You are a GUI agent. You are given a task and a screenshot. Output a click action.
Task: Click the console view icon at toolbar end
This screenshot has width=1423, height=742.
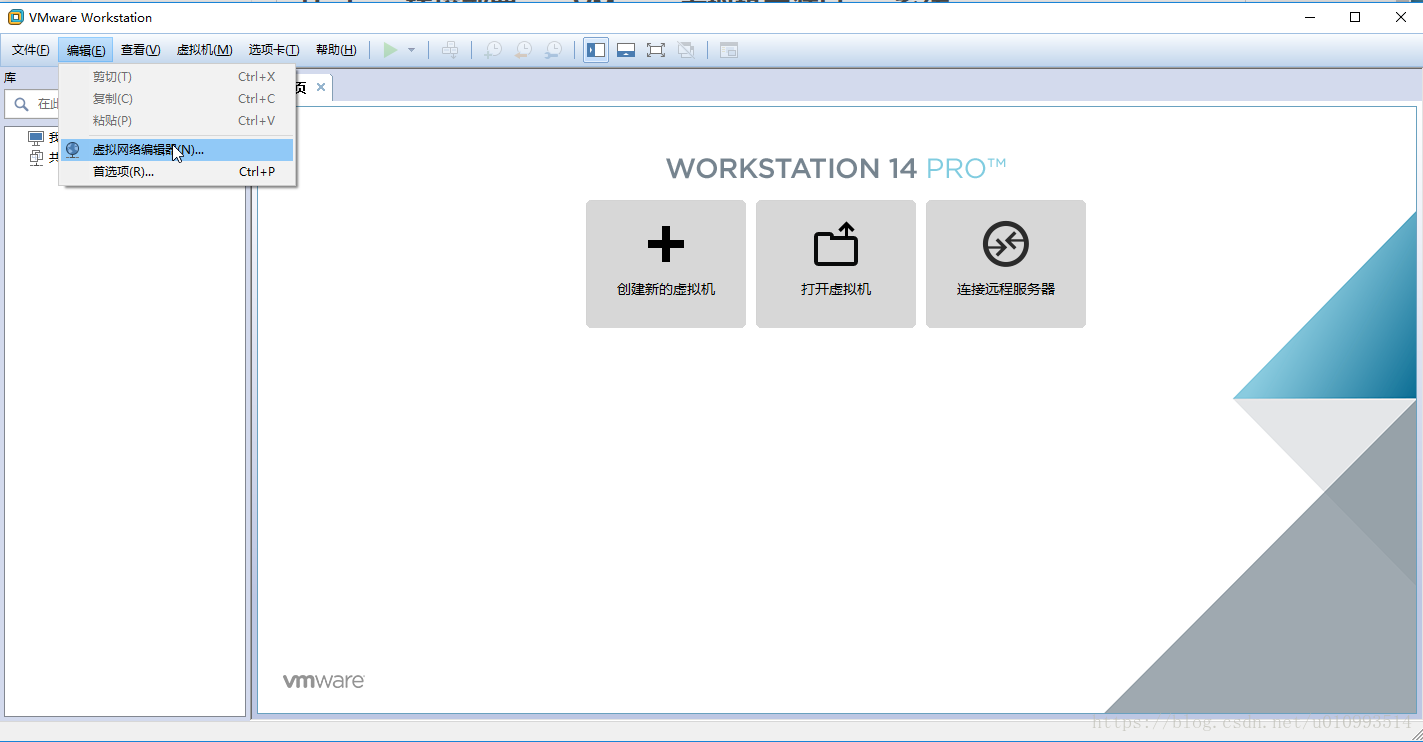click(729, 50)
